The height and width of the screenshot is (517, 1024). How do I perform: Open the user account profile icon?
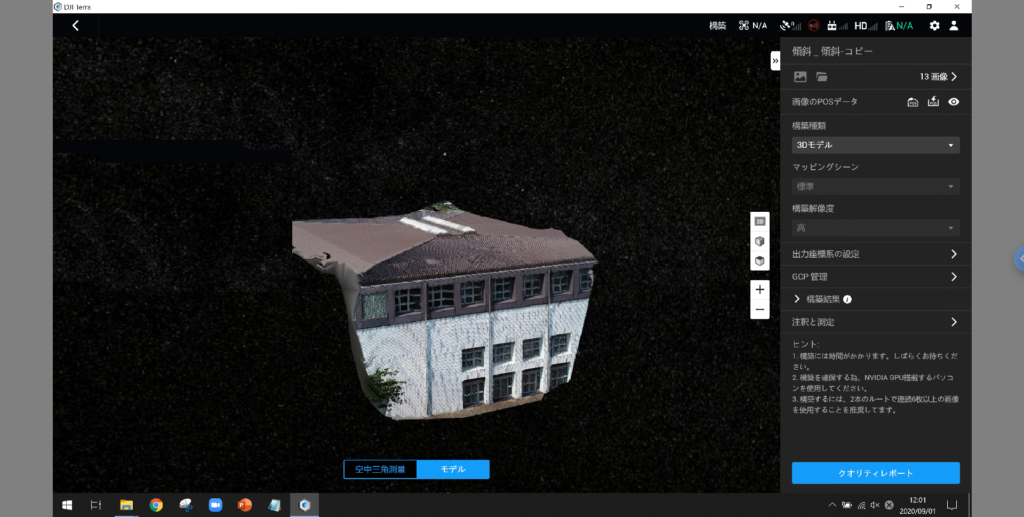[x=954, y=26]
